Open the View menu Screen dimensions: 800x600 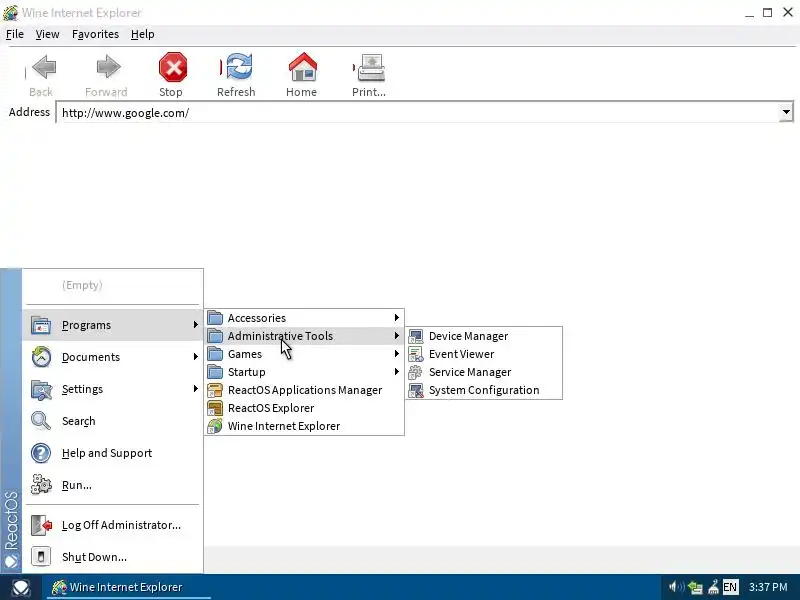pos(47,34)
